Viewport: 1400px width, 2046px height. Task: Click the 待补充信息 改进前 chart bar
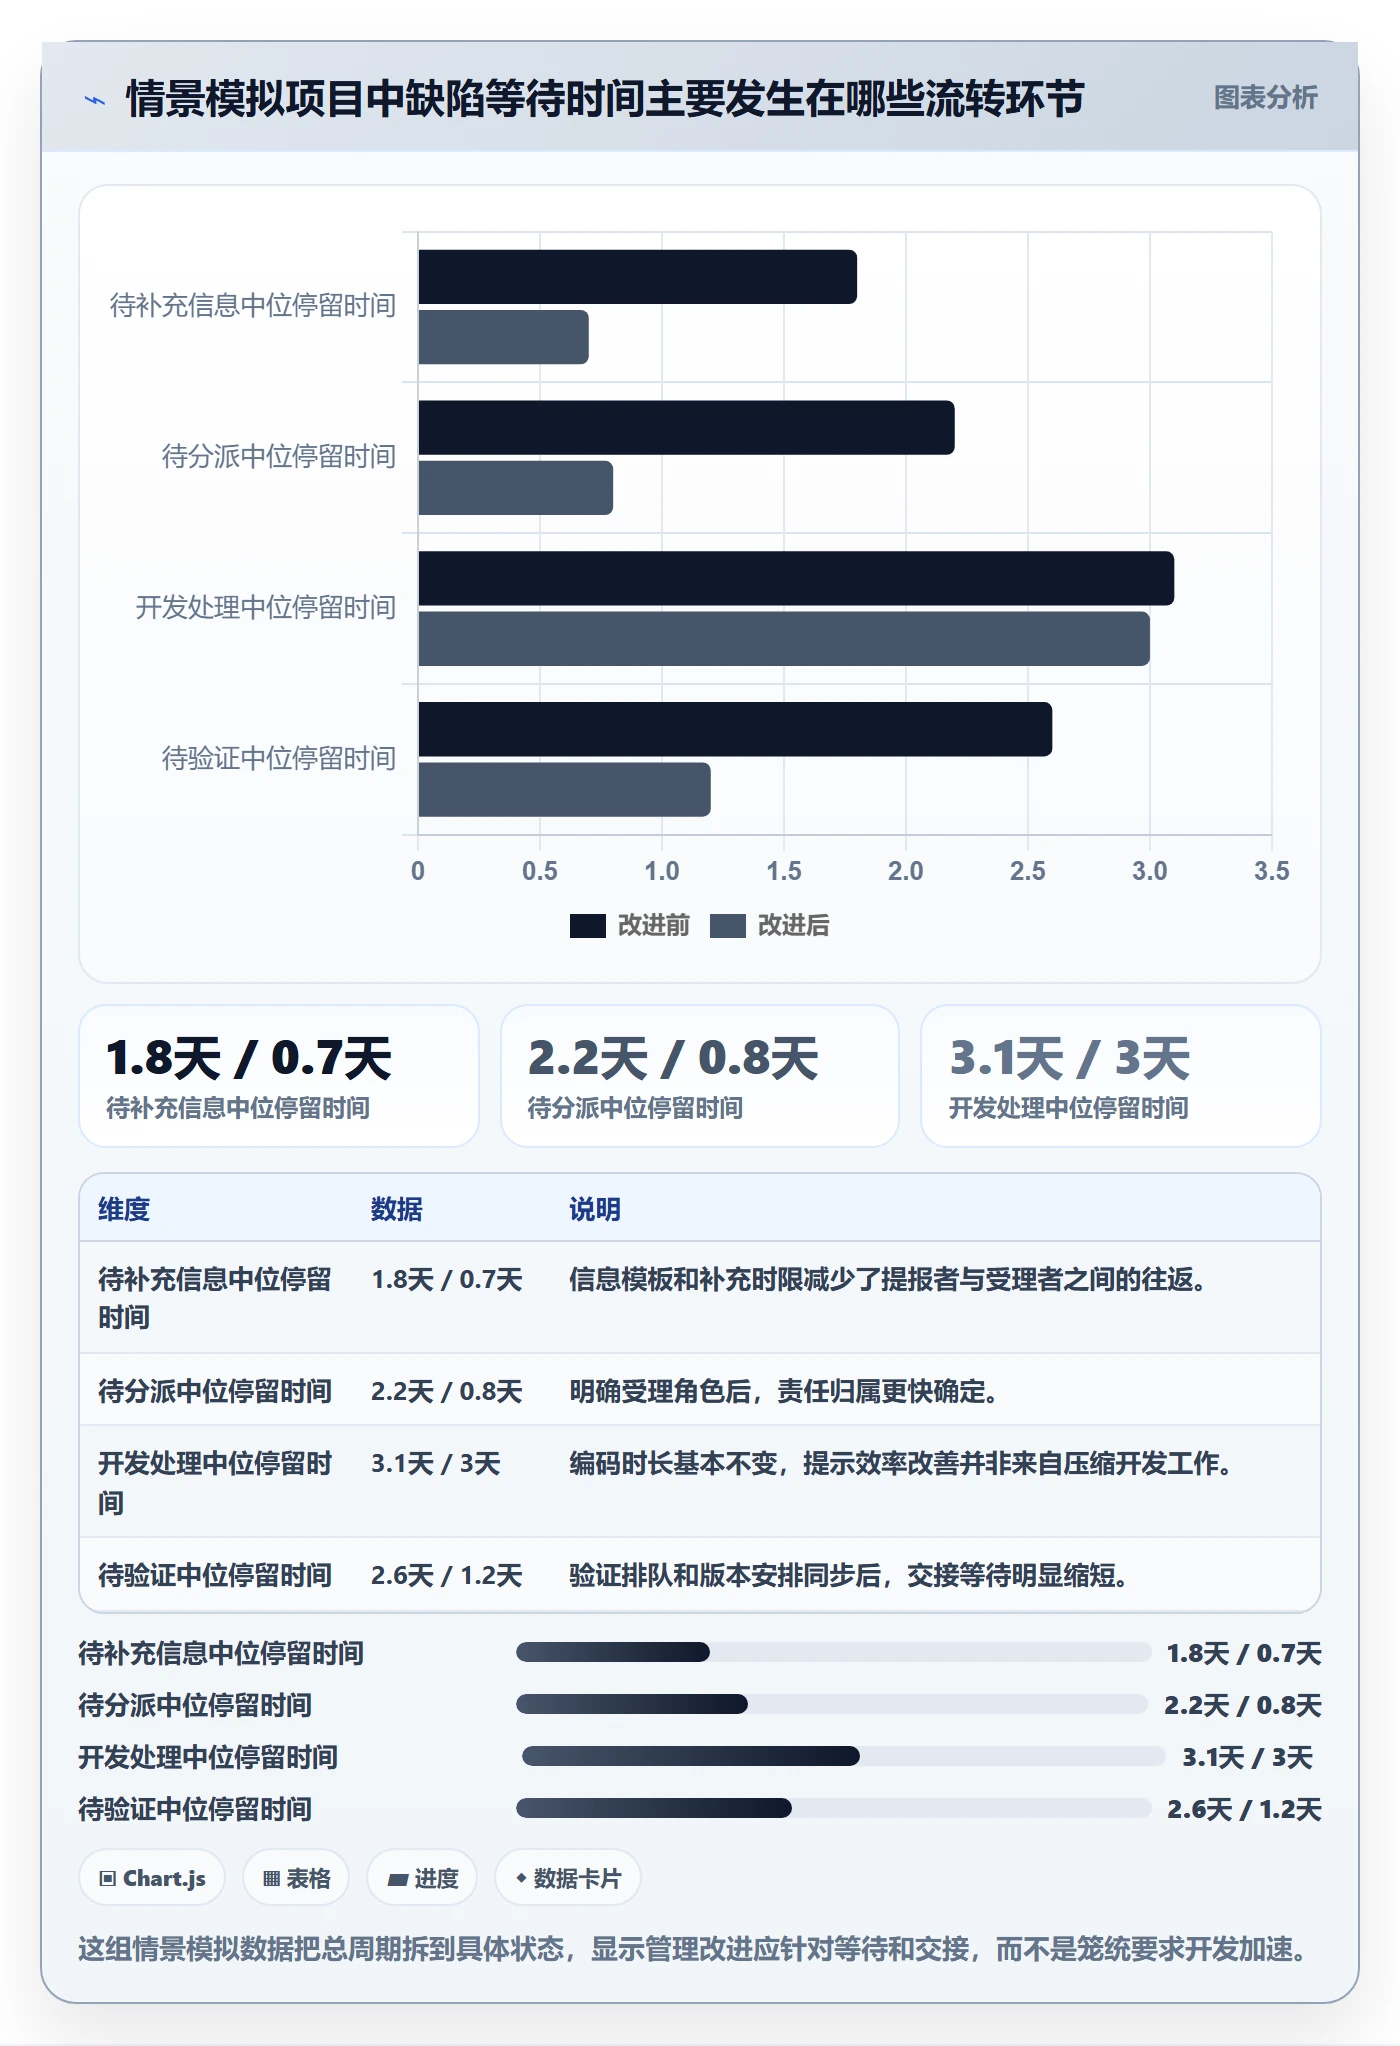coord(638,277)
